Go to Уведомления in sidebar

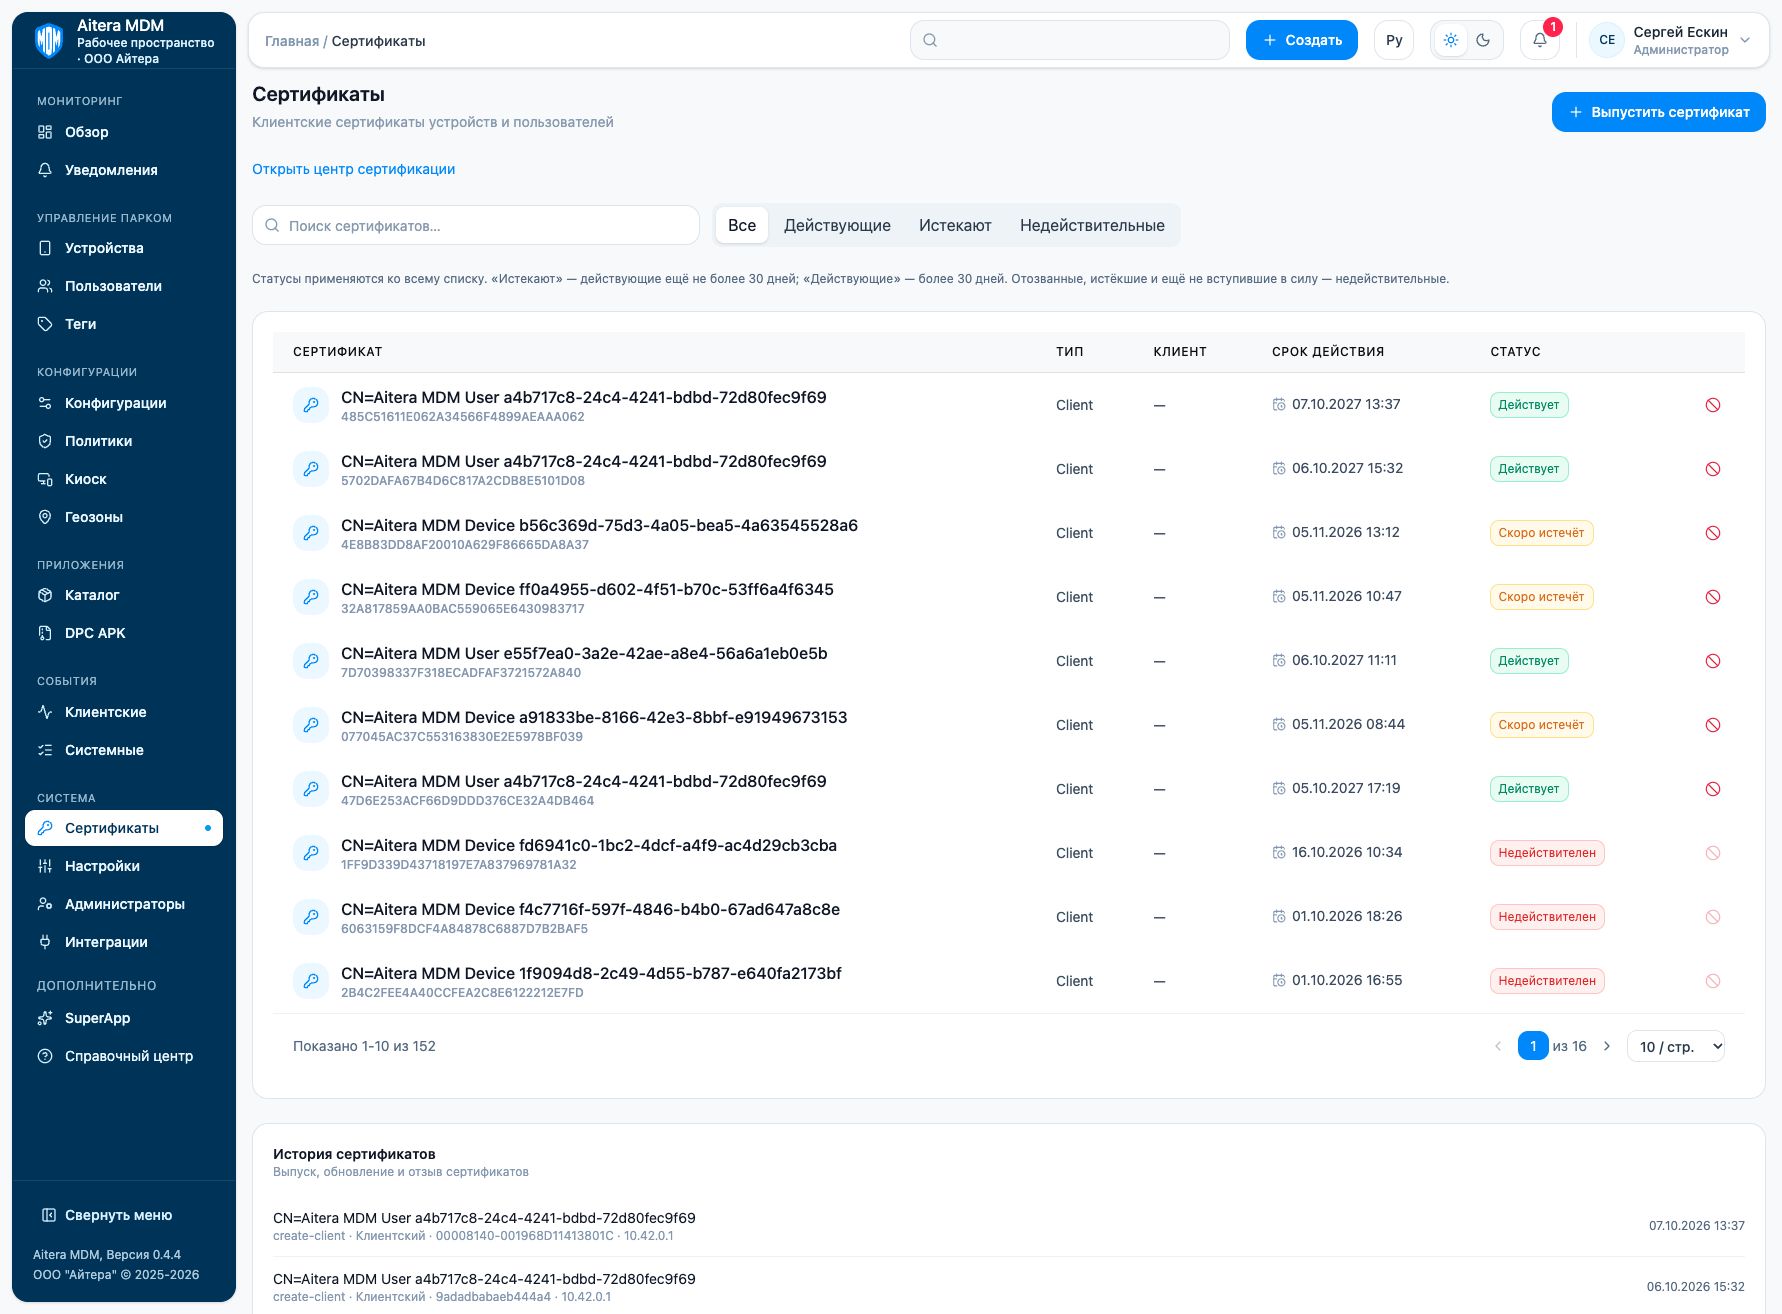coord(124,170)
